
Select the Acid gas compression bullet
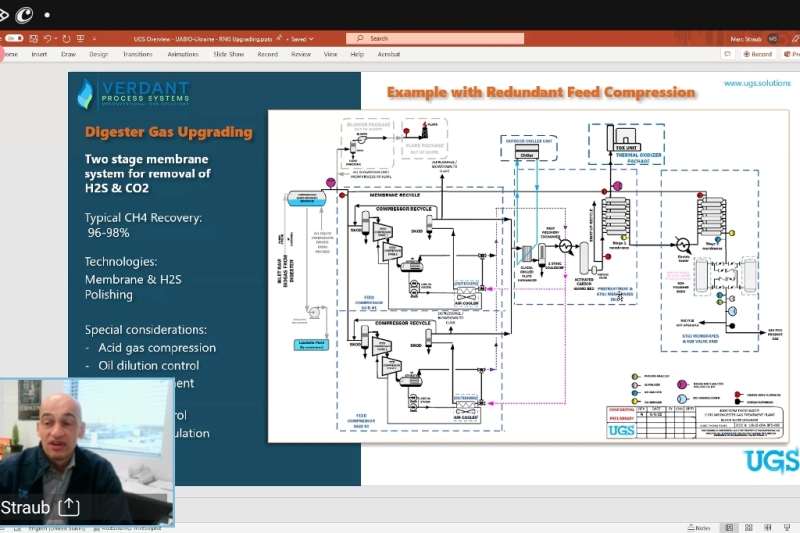157,347
